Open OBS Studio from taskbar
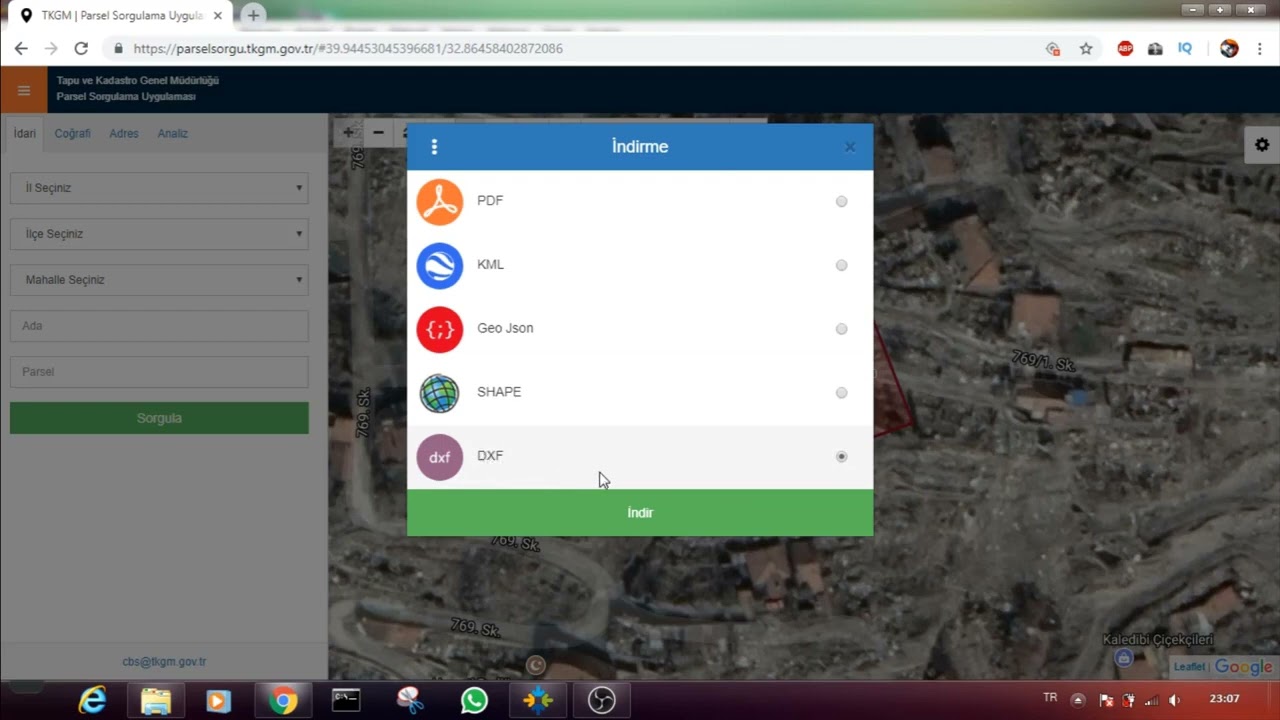This screenshot has height=720, width=1280. (x=601, y=701)
